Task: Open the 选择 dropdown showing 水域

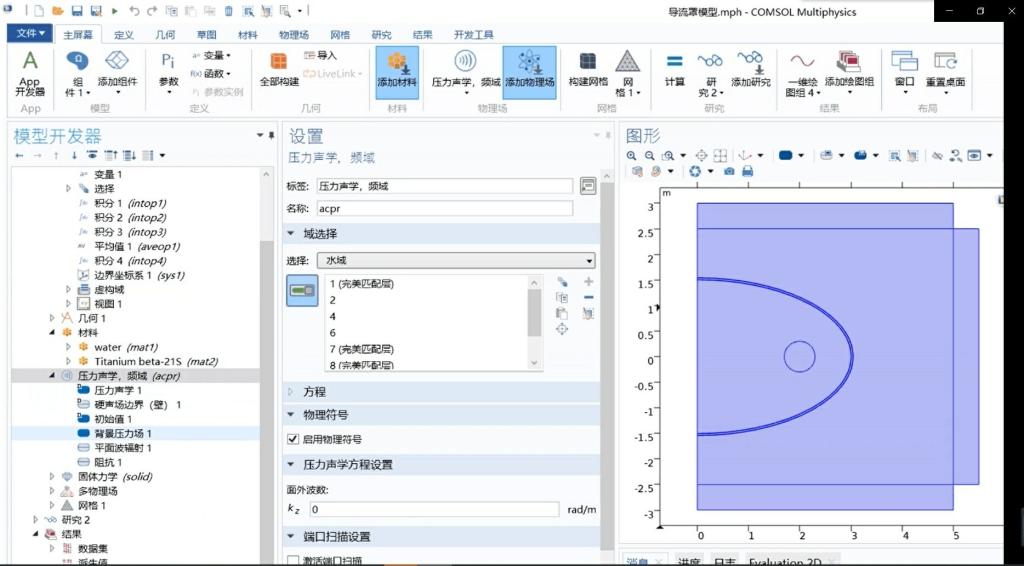Action: point(455,260)
